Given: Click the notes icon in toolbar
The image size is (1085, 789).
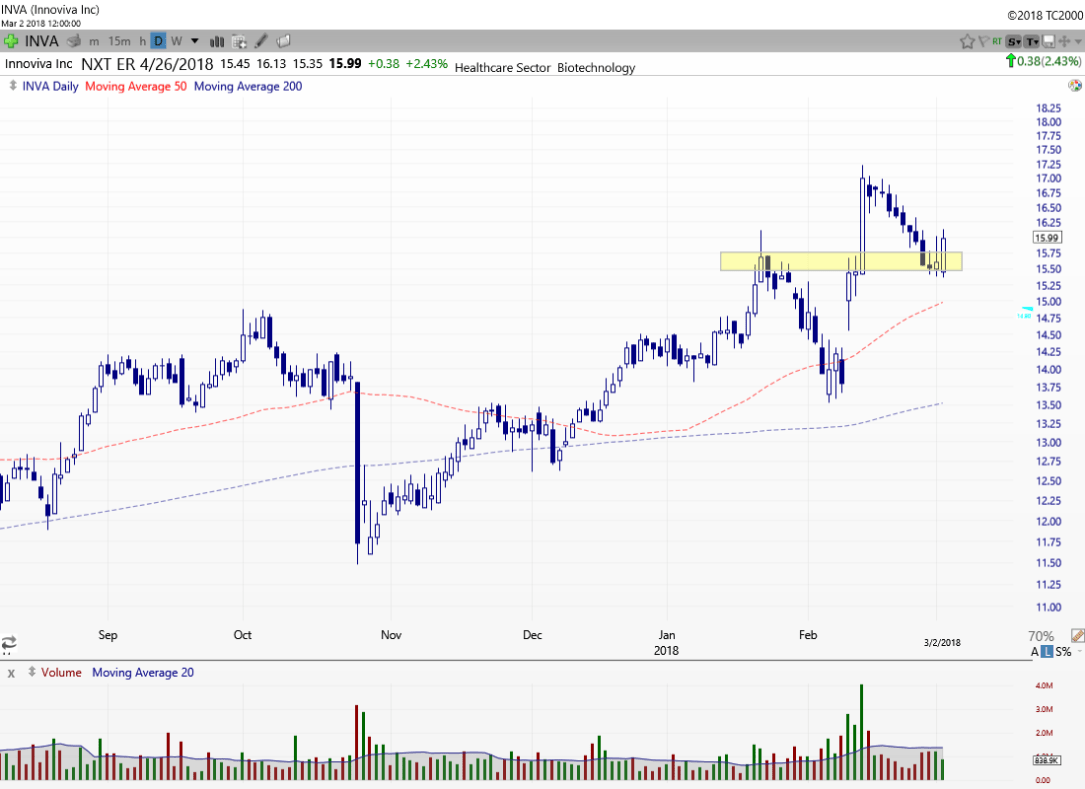Looking at the screenshot, I should click(283, 41).
